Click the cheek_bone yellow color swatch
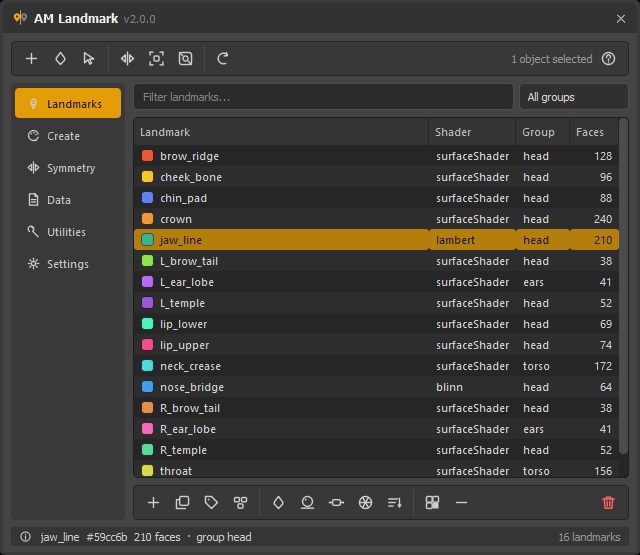Screen dimensions: 640x555 [147, 177]
